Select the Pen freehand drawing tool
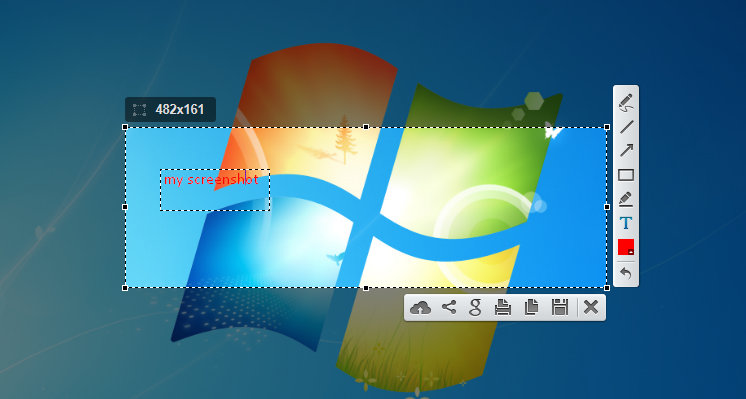Image resolution: width=746 pixels, height=399 pixels. [x=626, y=103]
